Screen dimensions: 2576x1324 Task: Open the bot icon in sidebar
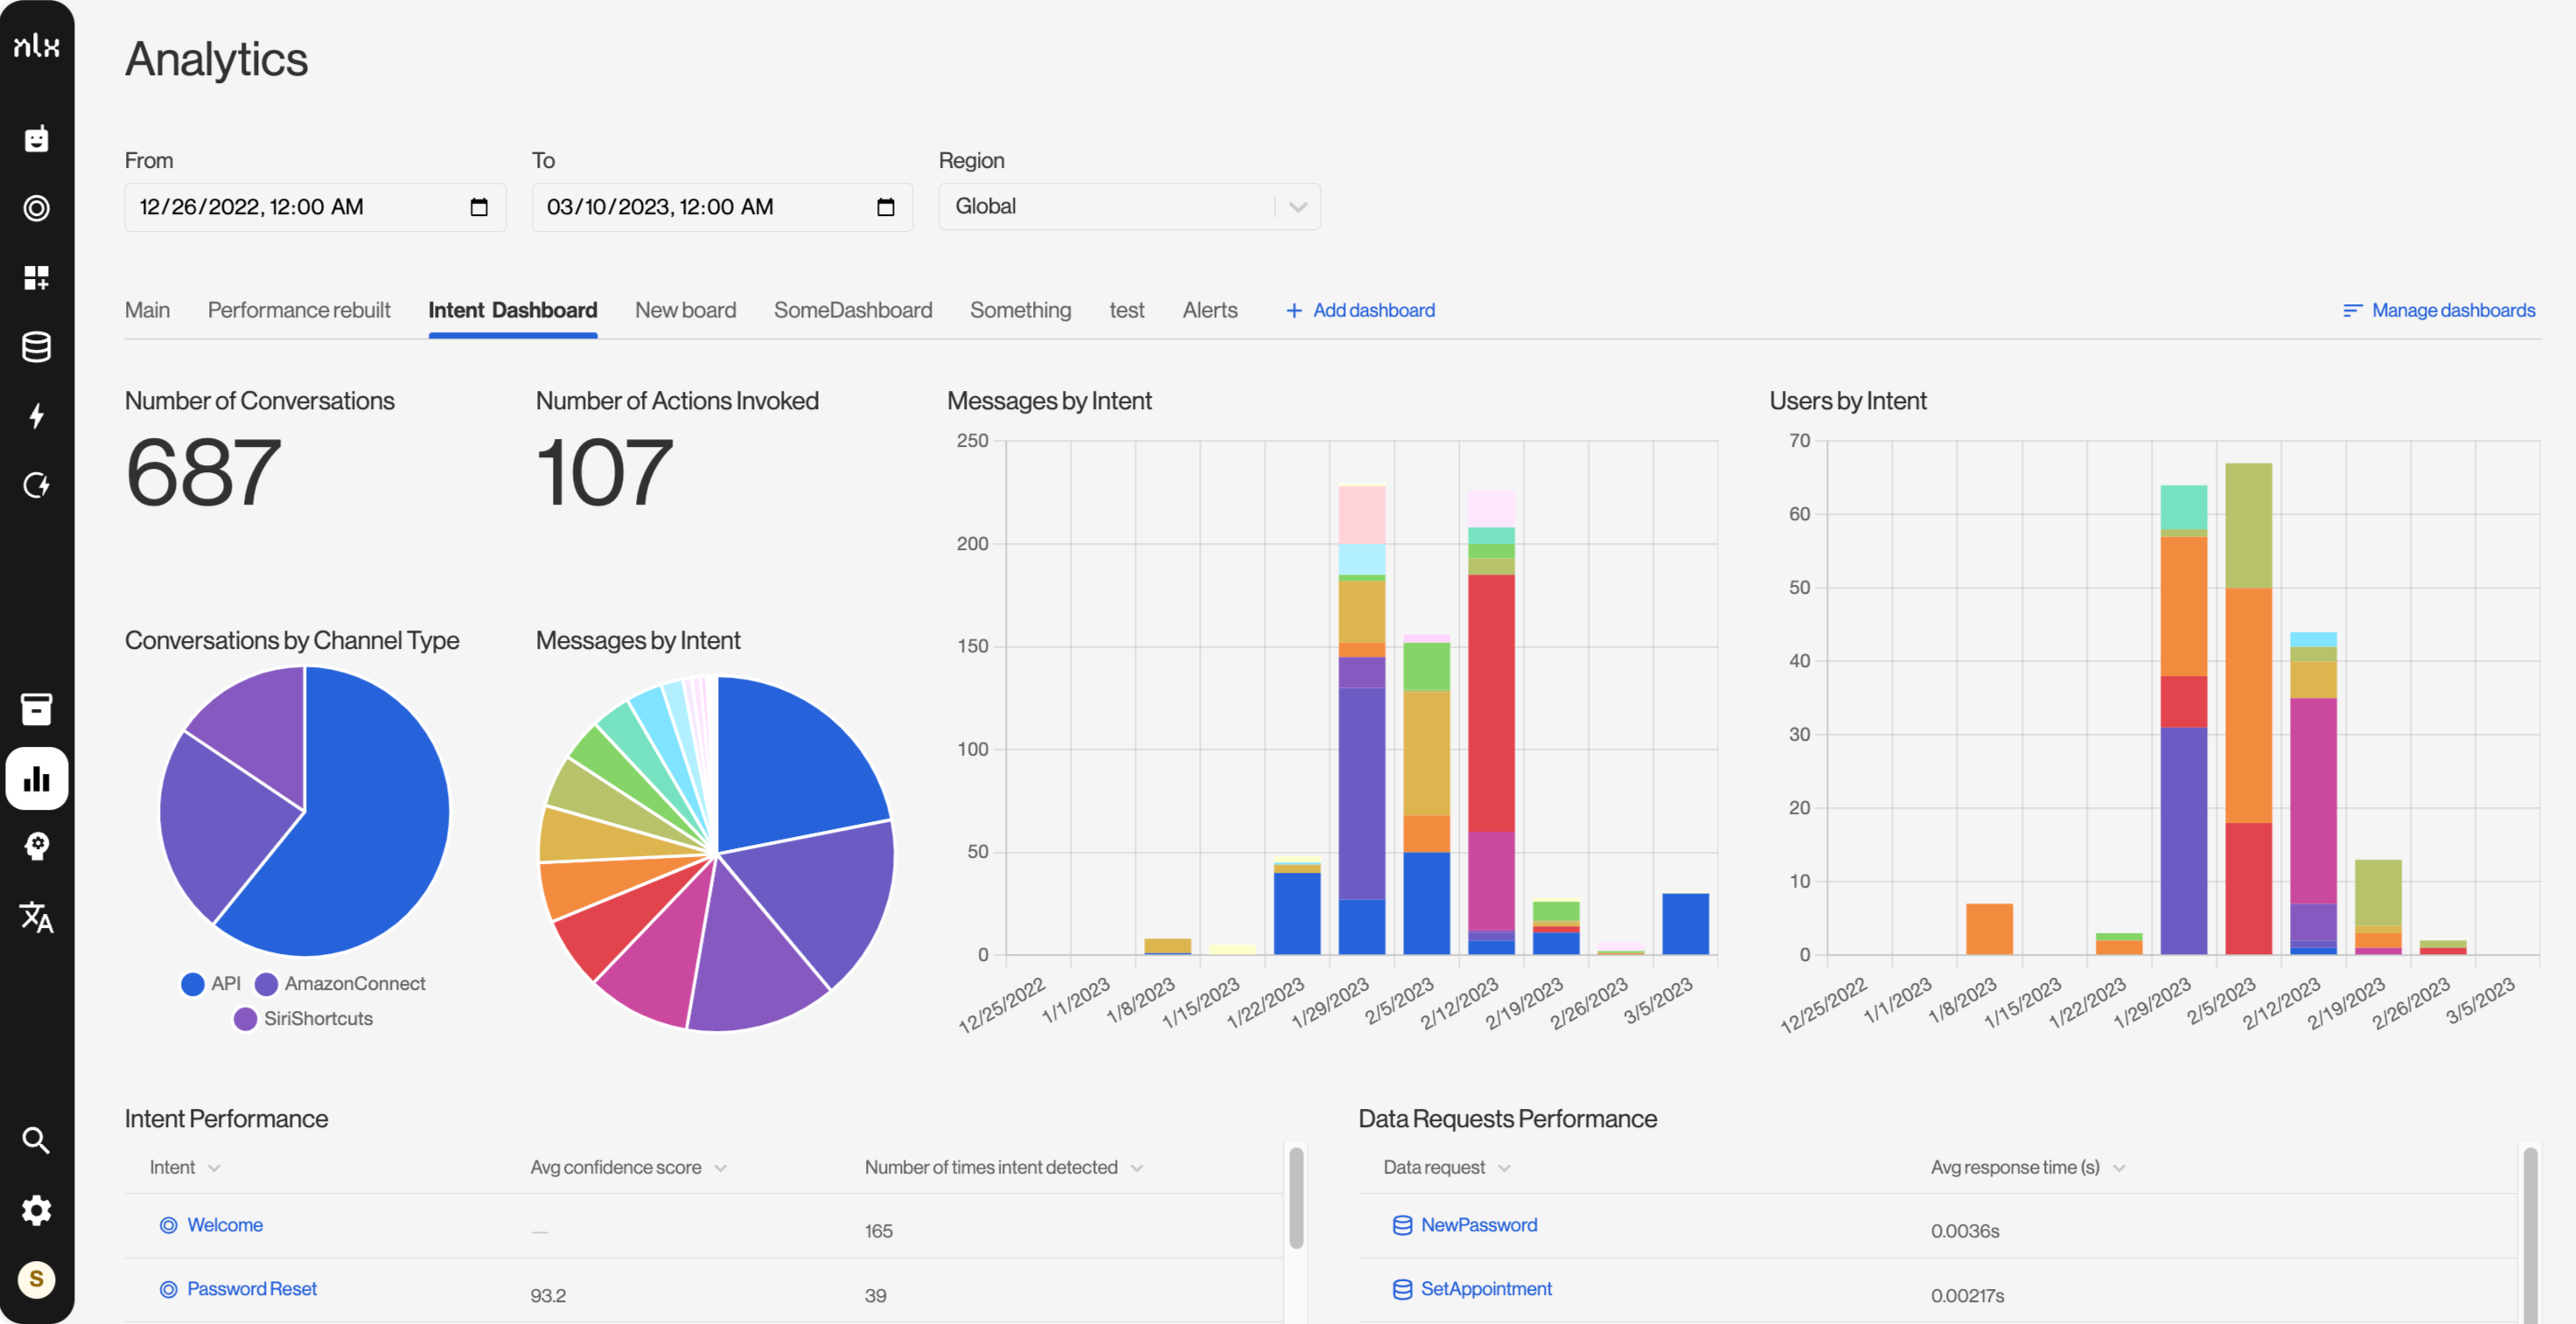click(x=37, y=139)
